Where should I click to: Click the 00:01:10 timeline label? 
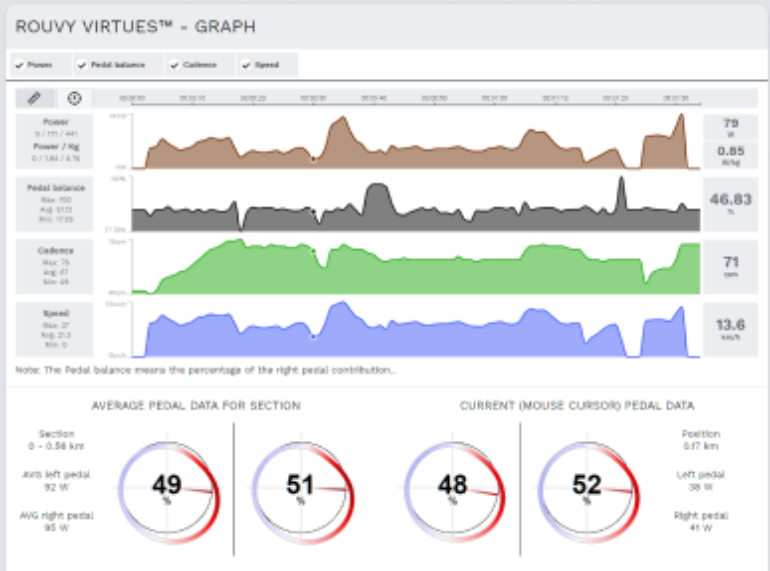click(555, 98)
